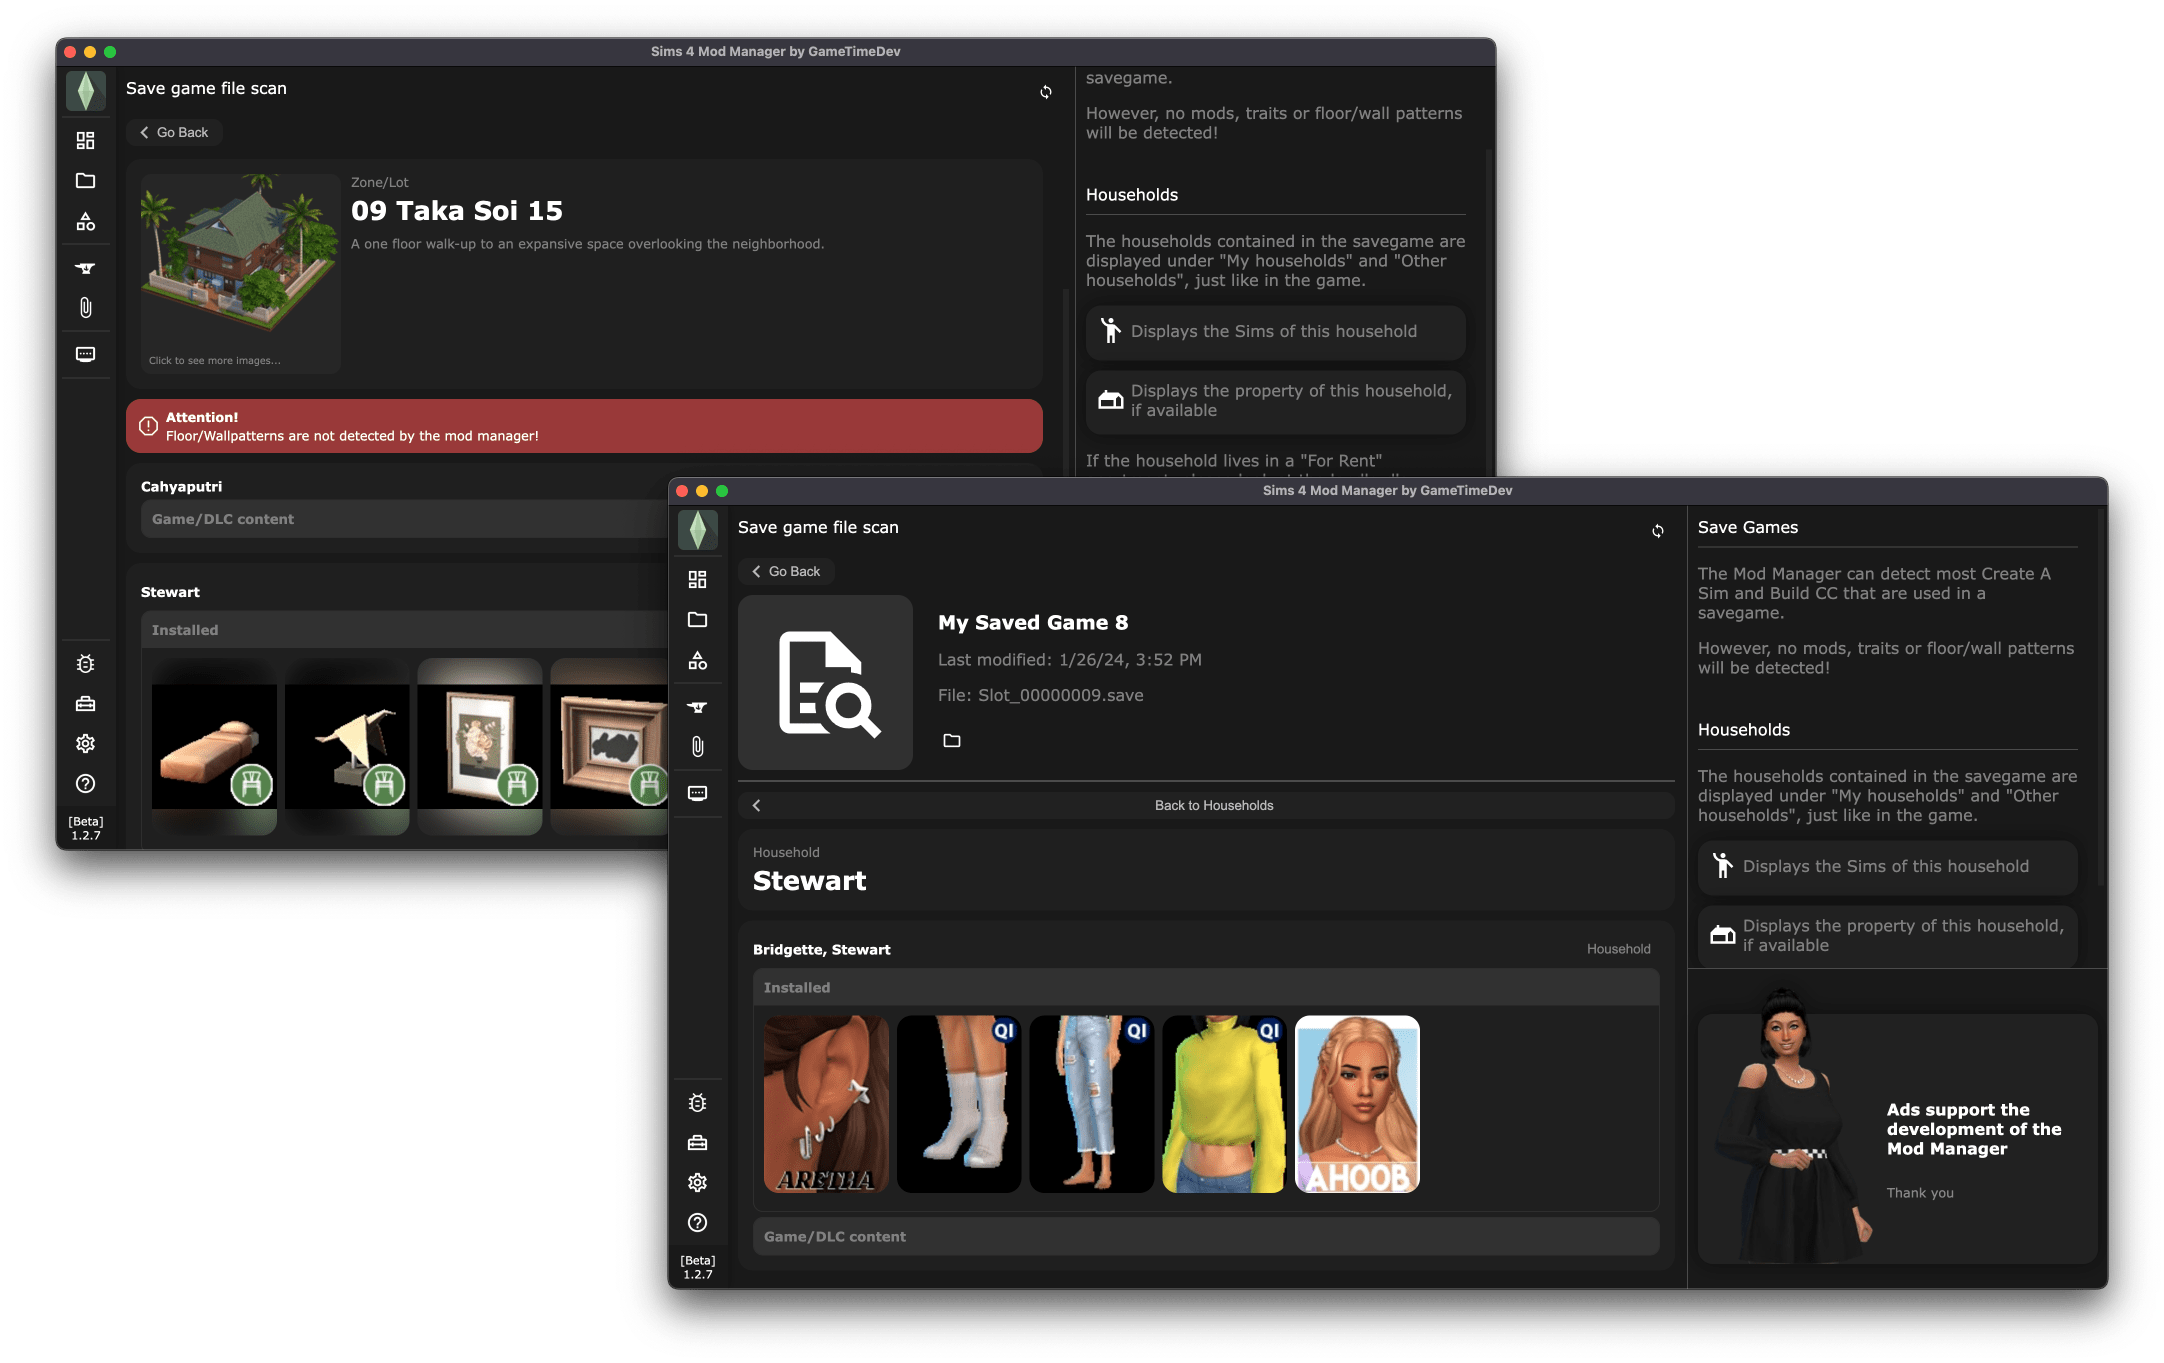Open help icon in back window sidebar
This screenshot has height=1363, width=2164.
(x=85, y=783)
